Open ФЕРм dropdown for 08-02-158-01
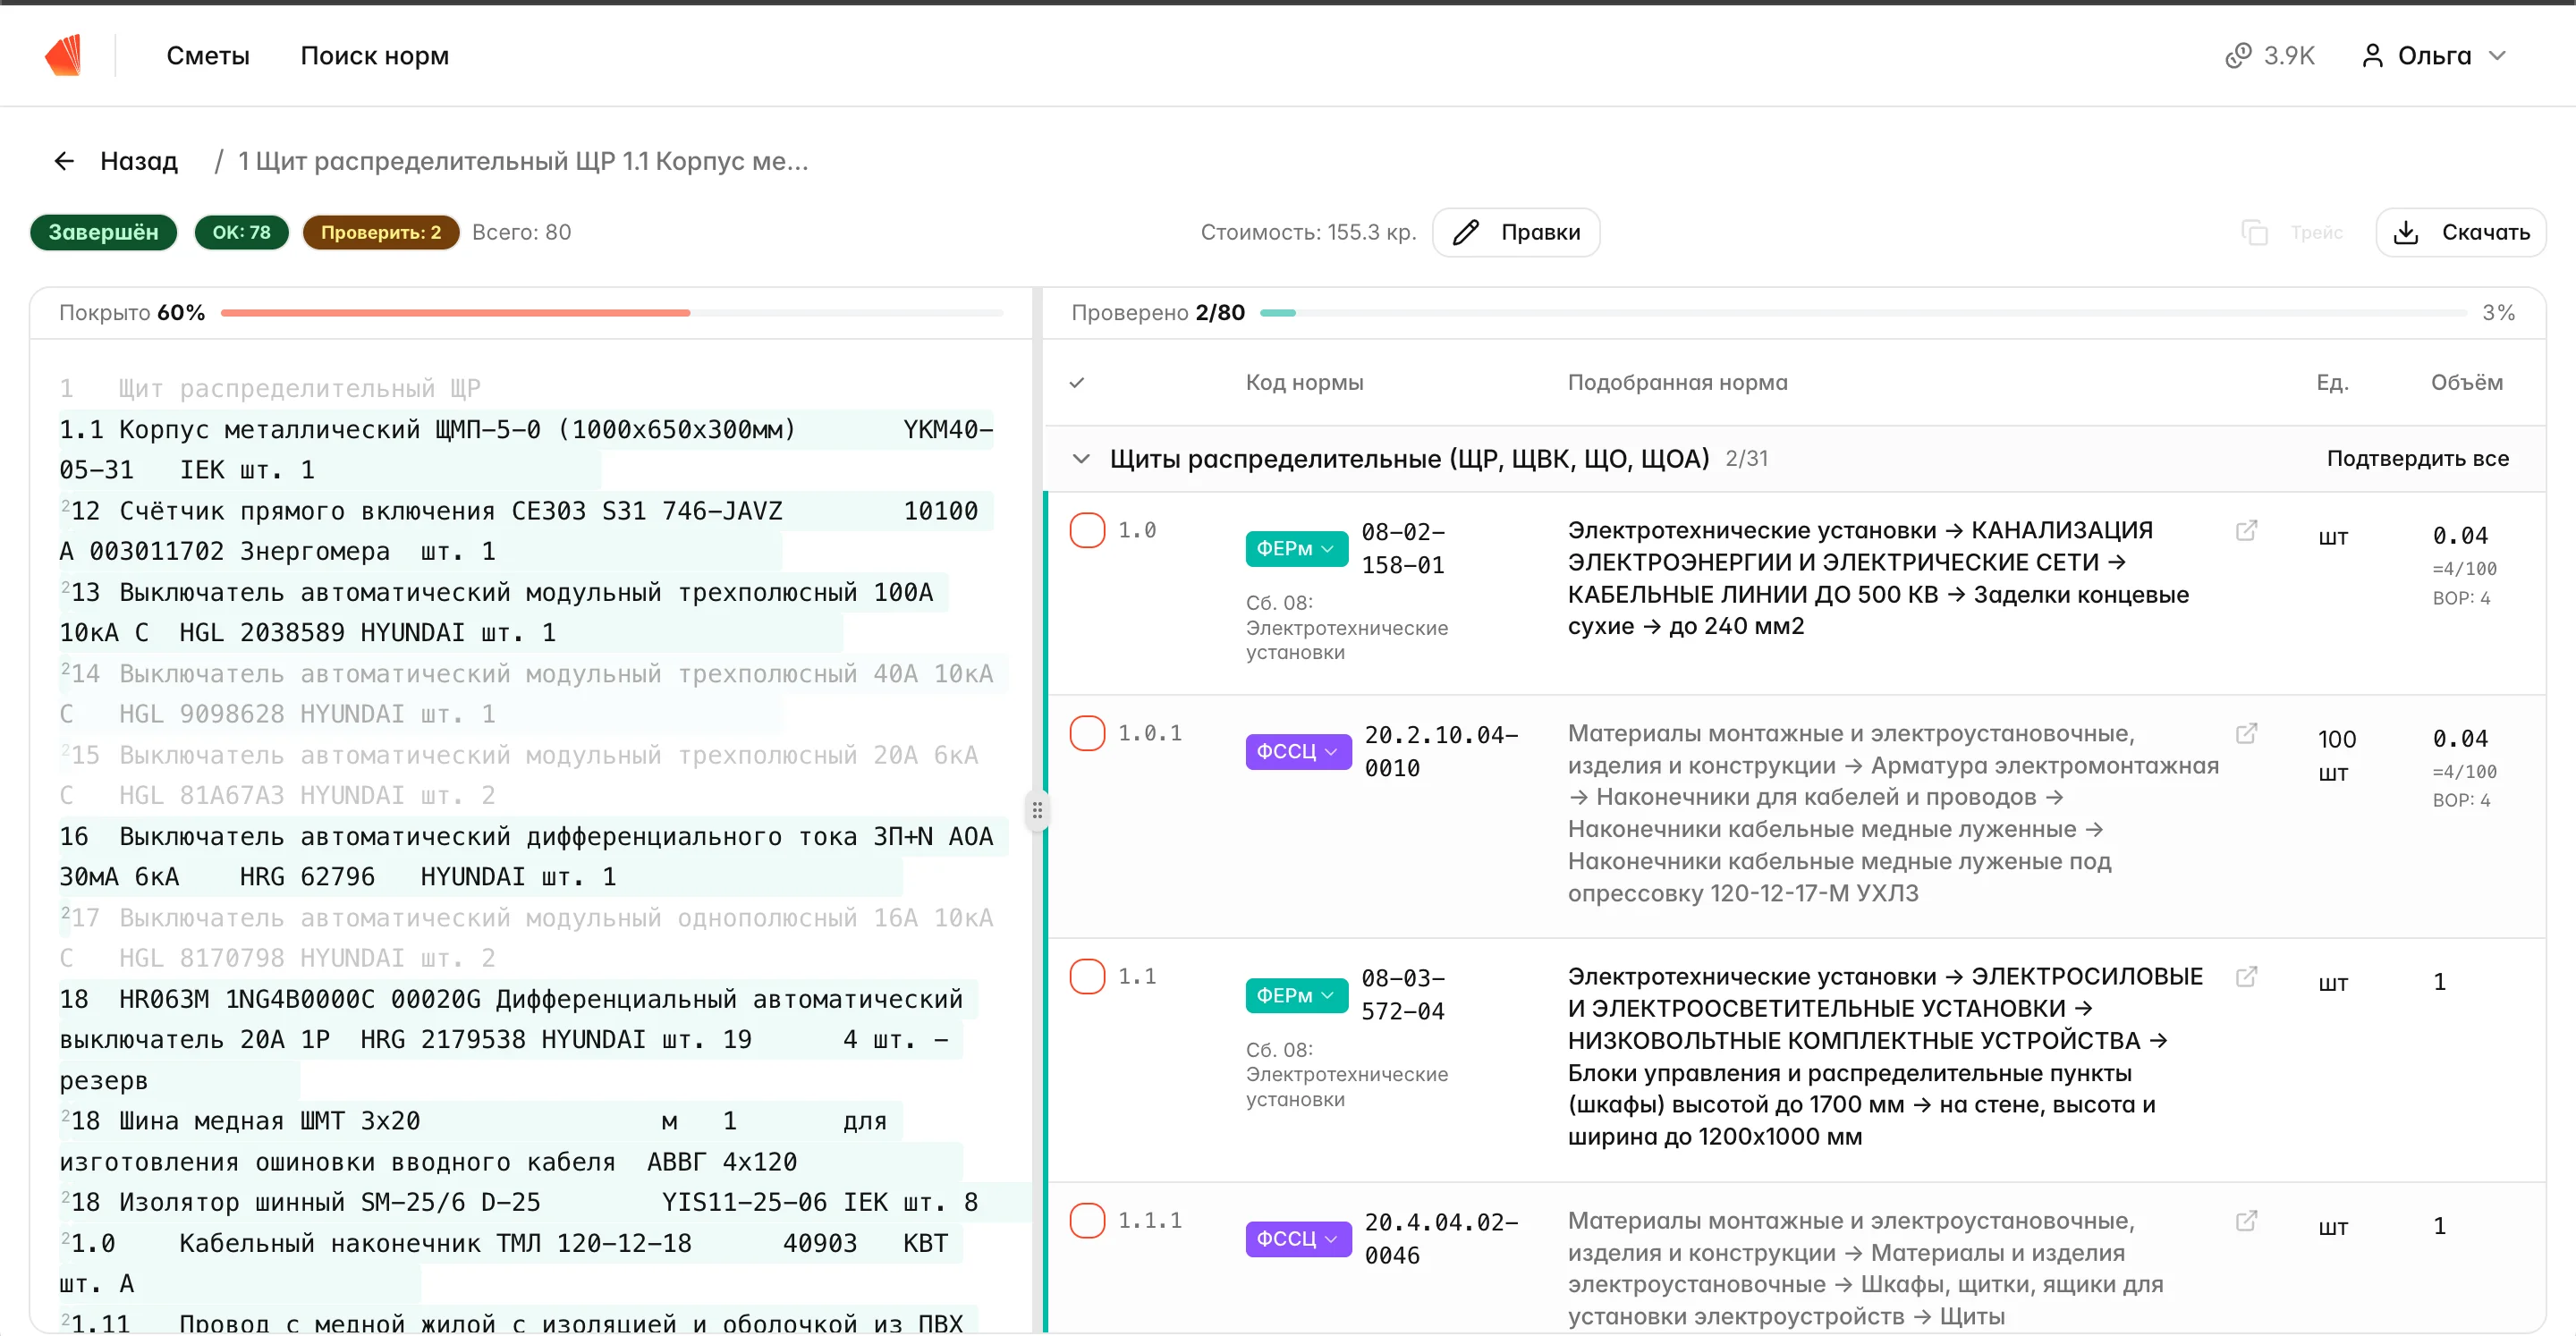 1296,548
